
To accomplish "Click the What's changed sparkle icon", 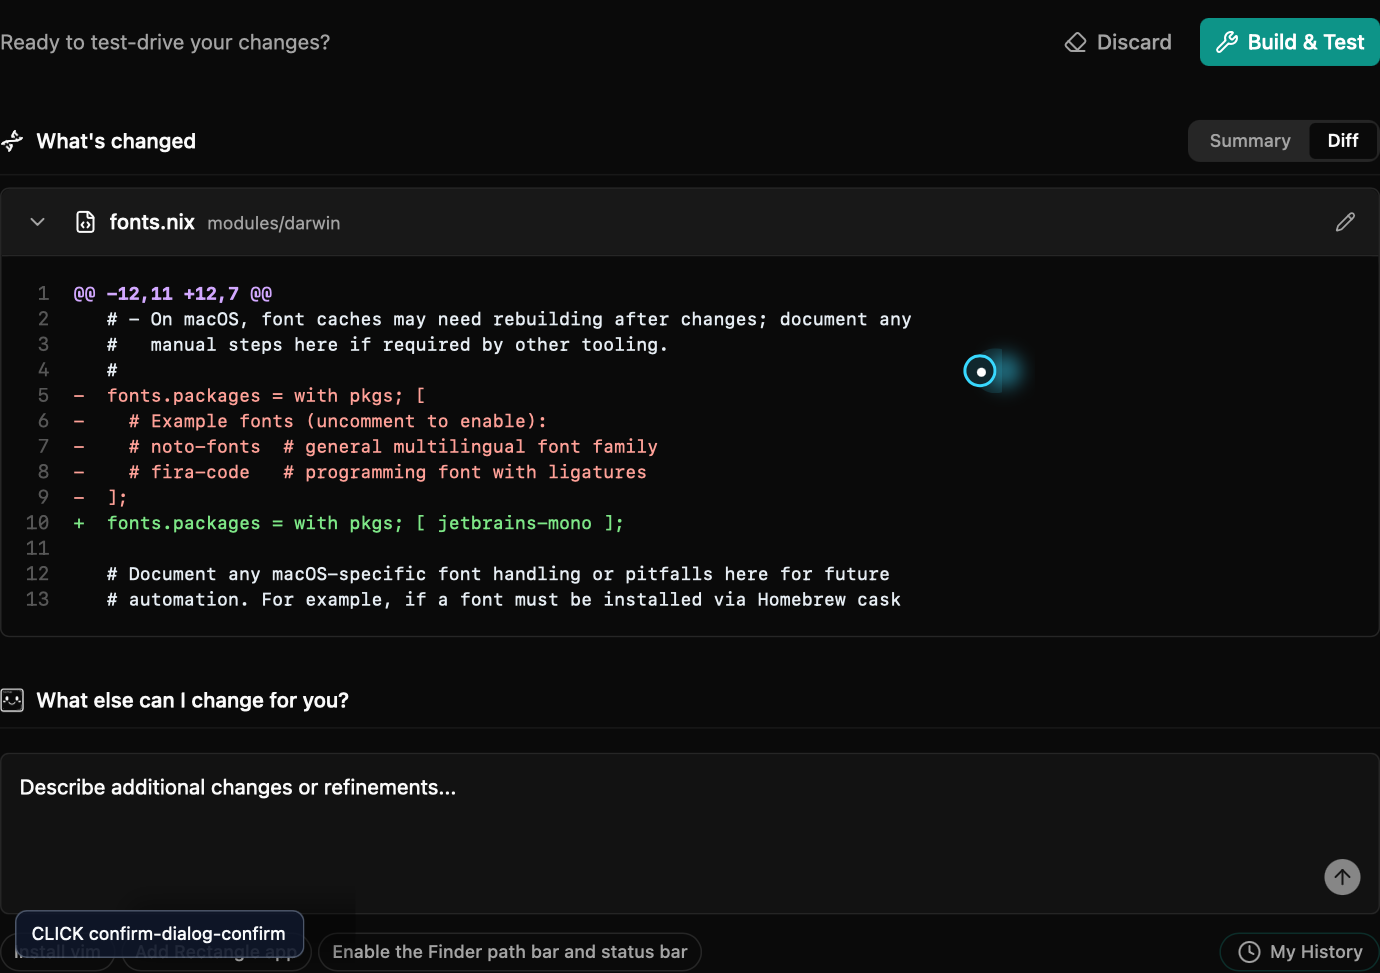I will pos(12,141).
